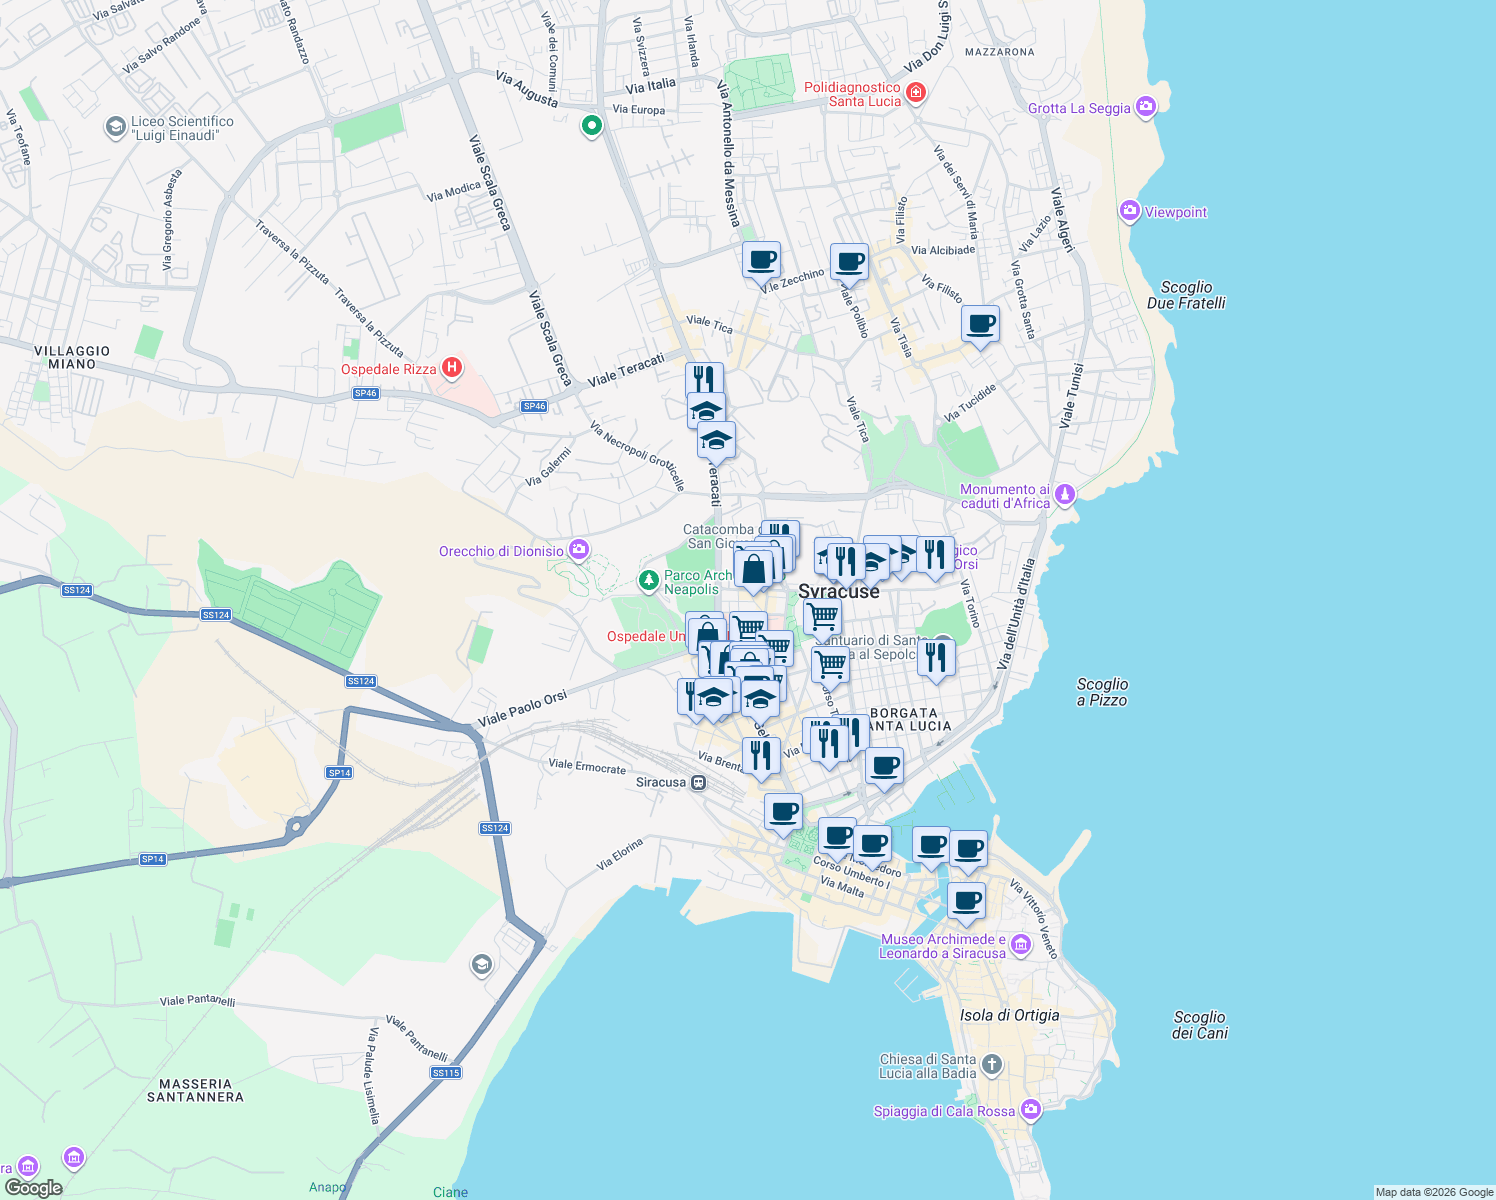Select the Ospedale Rizza hospital marker
This screenshot has width=1496, height=1200.
tap(452, 368)
